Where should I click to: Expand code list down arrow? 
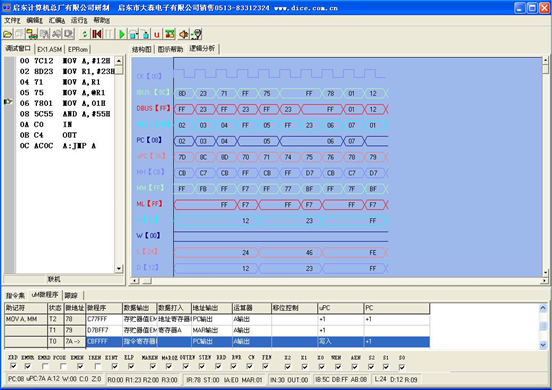tap(119, 269)
